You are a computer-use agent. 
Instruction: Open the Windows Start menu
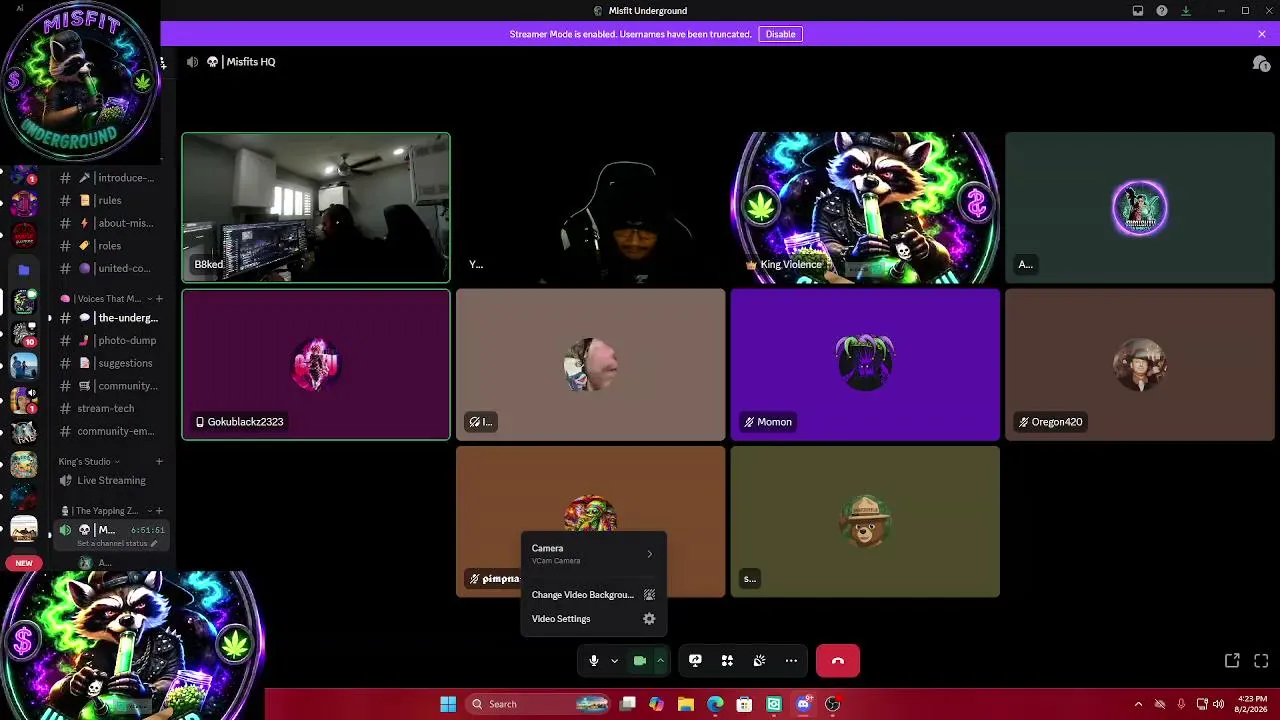click(448, 704)
